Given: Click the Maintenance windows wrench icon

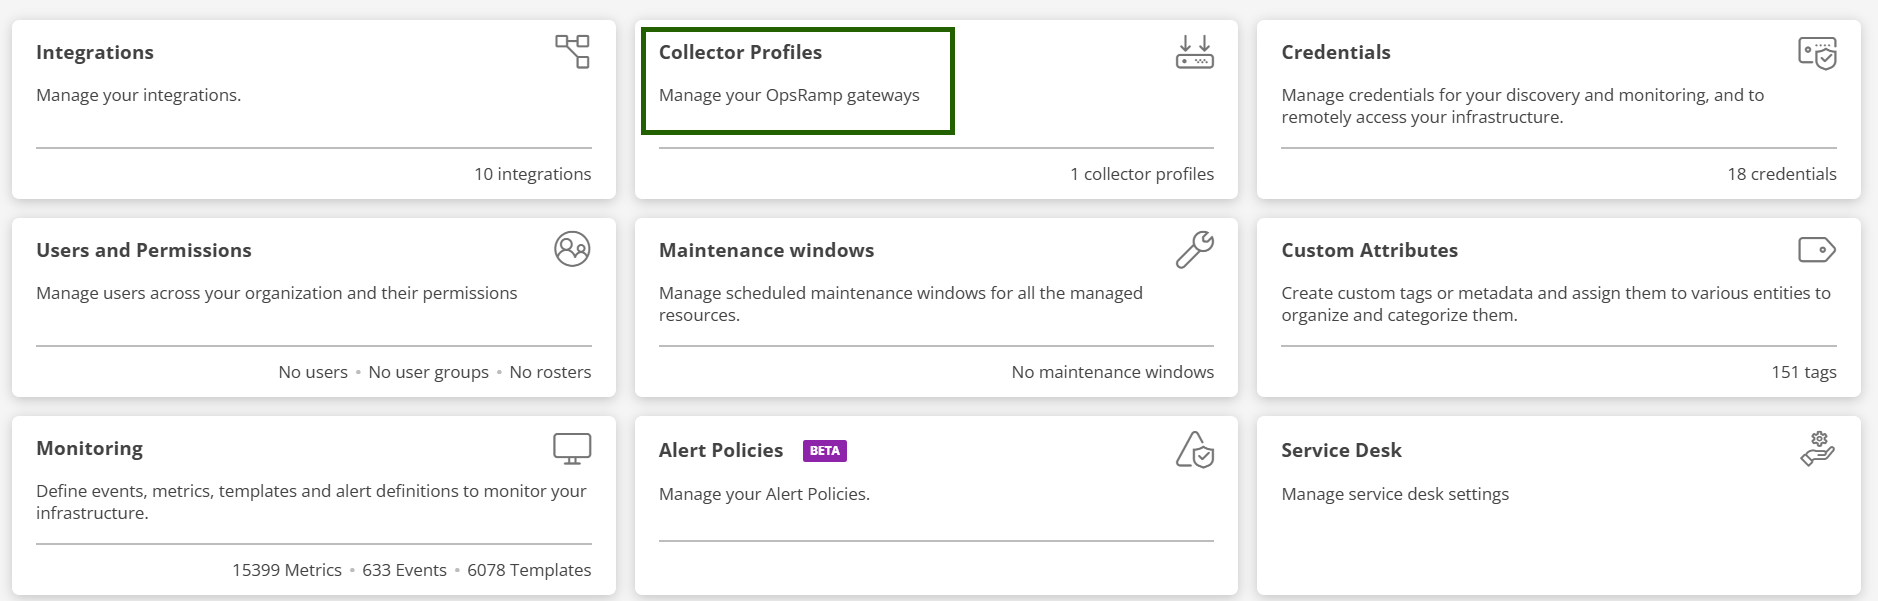Looking at the screenshot, I should [x=1194, y=250].
